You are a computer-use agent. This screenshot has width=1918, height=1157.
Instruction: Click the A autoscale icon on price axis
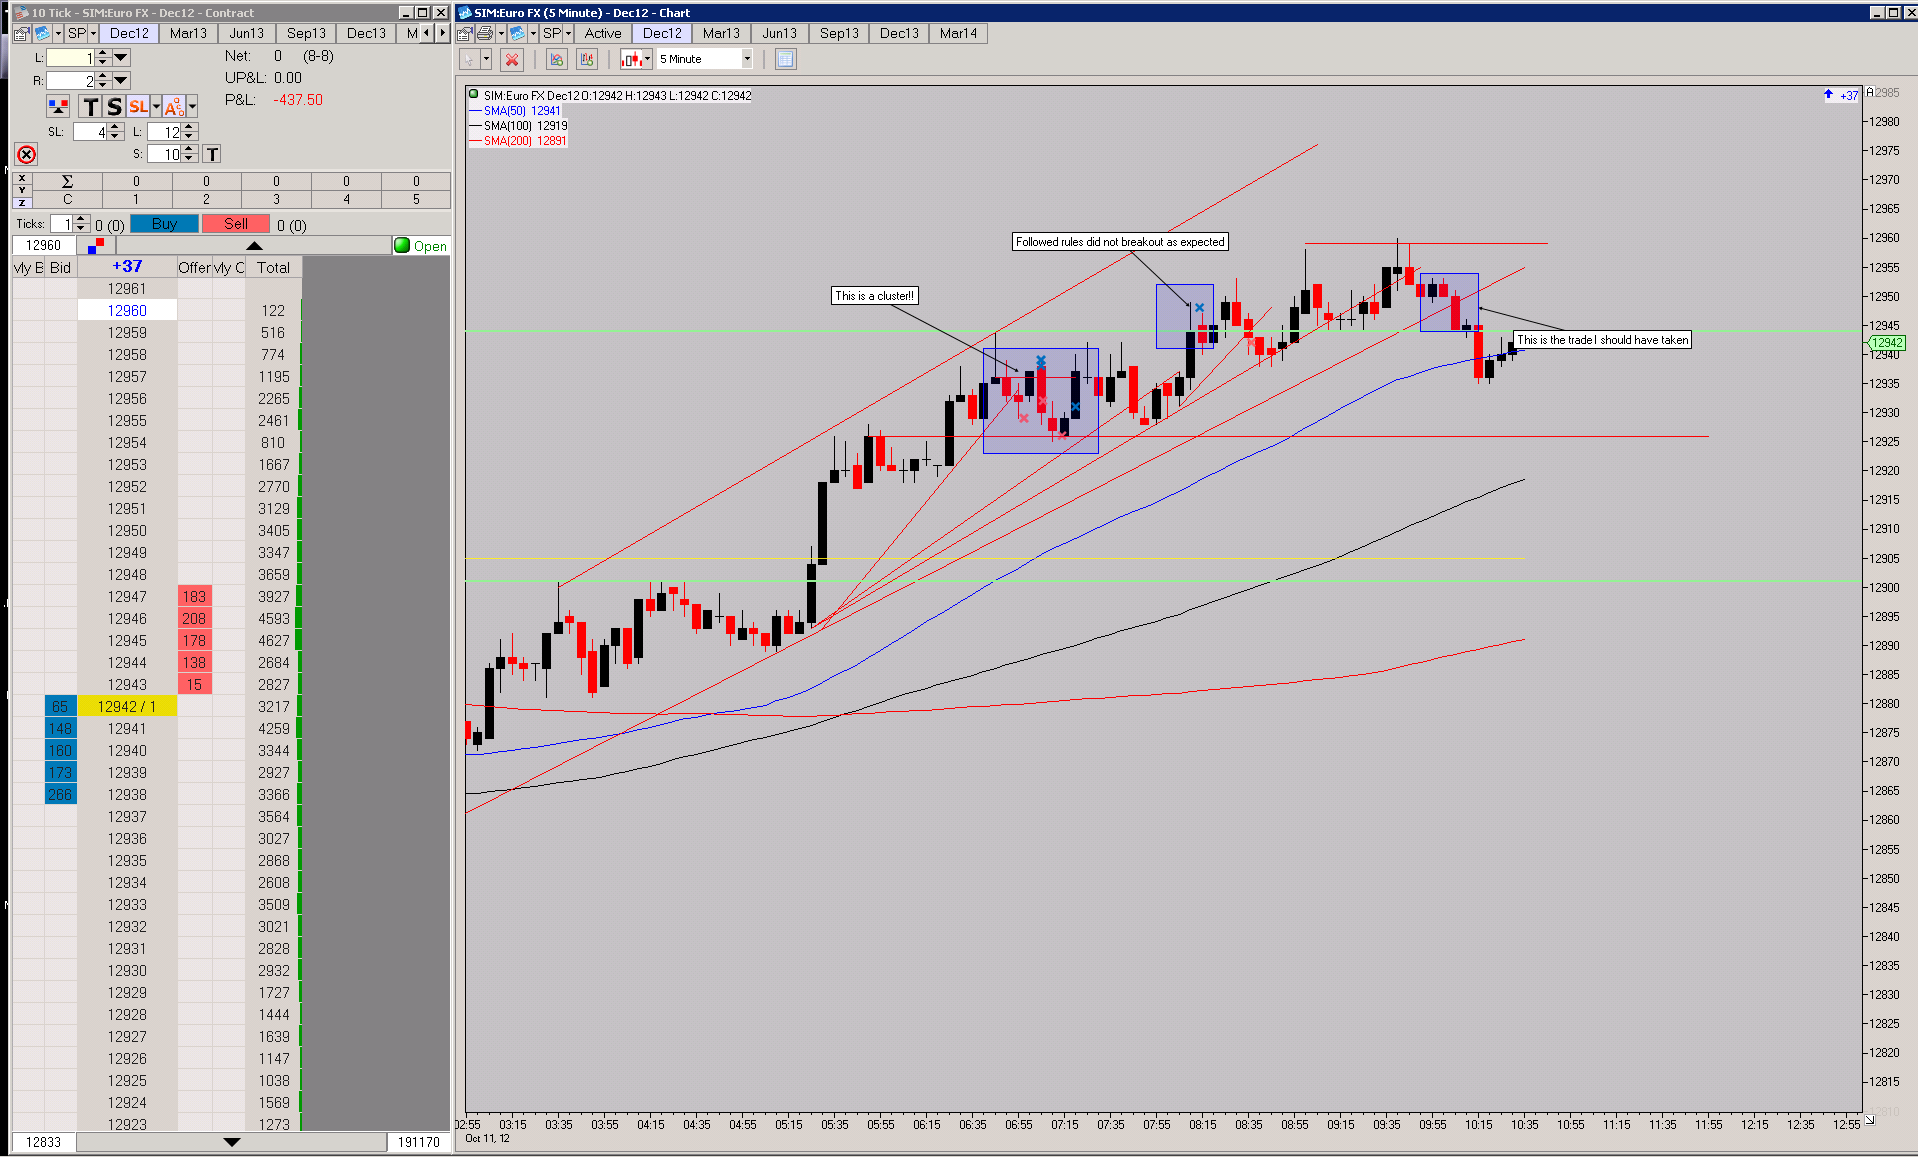(x=1869, y=92)
